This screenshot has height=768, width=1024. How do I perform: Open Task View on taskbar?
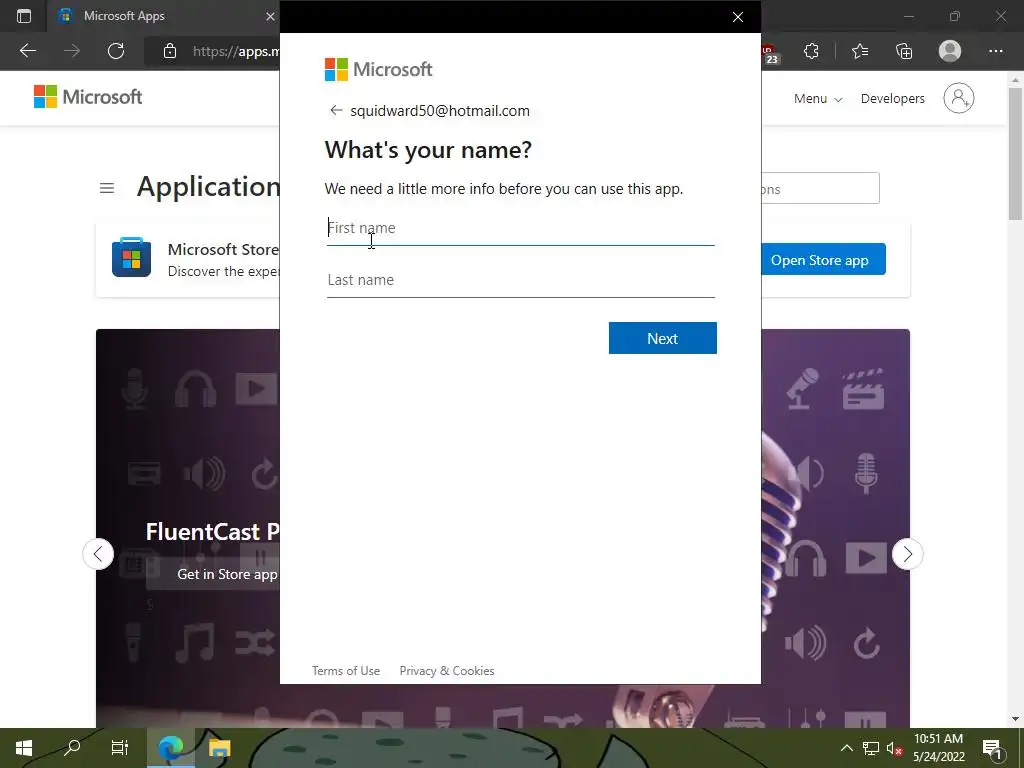(x=120, y=748)
